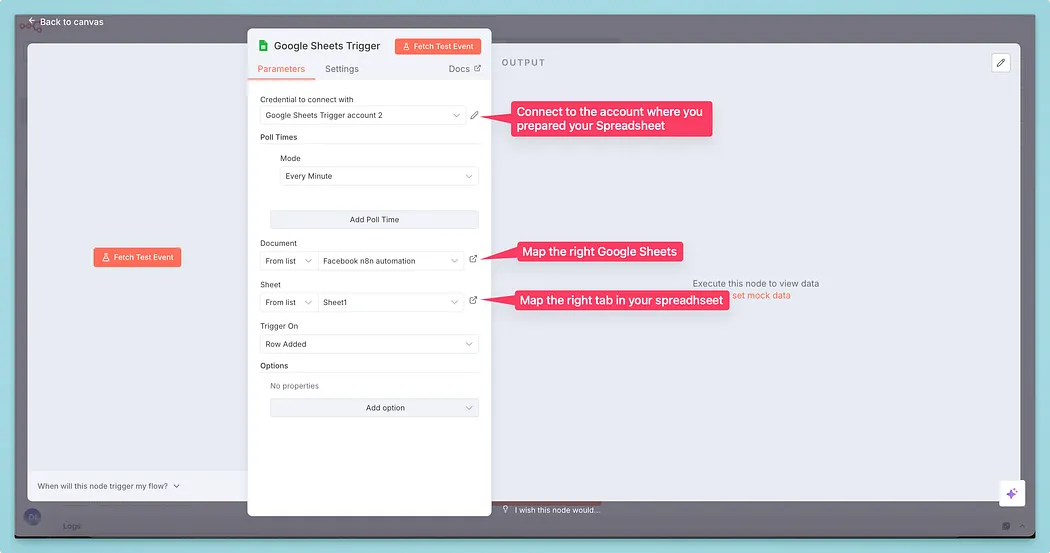Open the Sheet1 selection dropdown
This screenshot has height=553, width=1050.
coord(391,303)
